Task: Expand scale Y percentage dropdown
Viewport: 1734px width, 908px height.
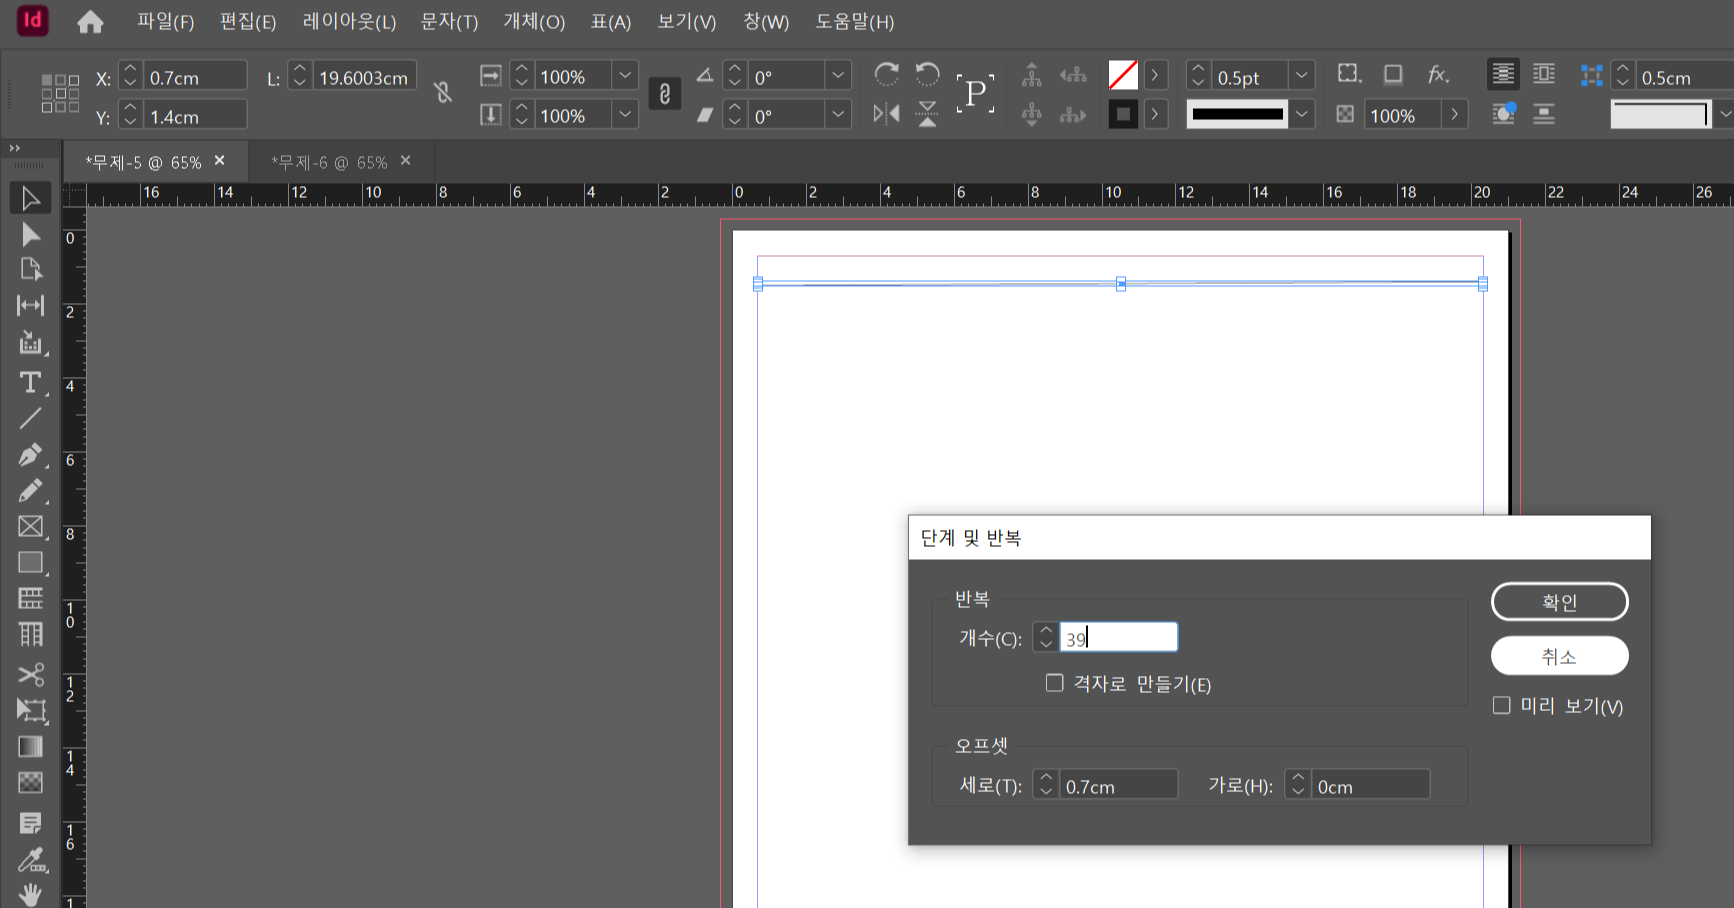Action: tap(625, 115)
